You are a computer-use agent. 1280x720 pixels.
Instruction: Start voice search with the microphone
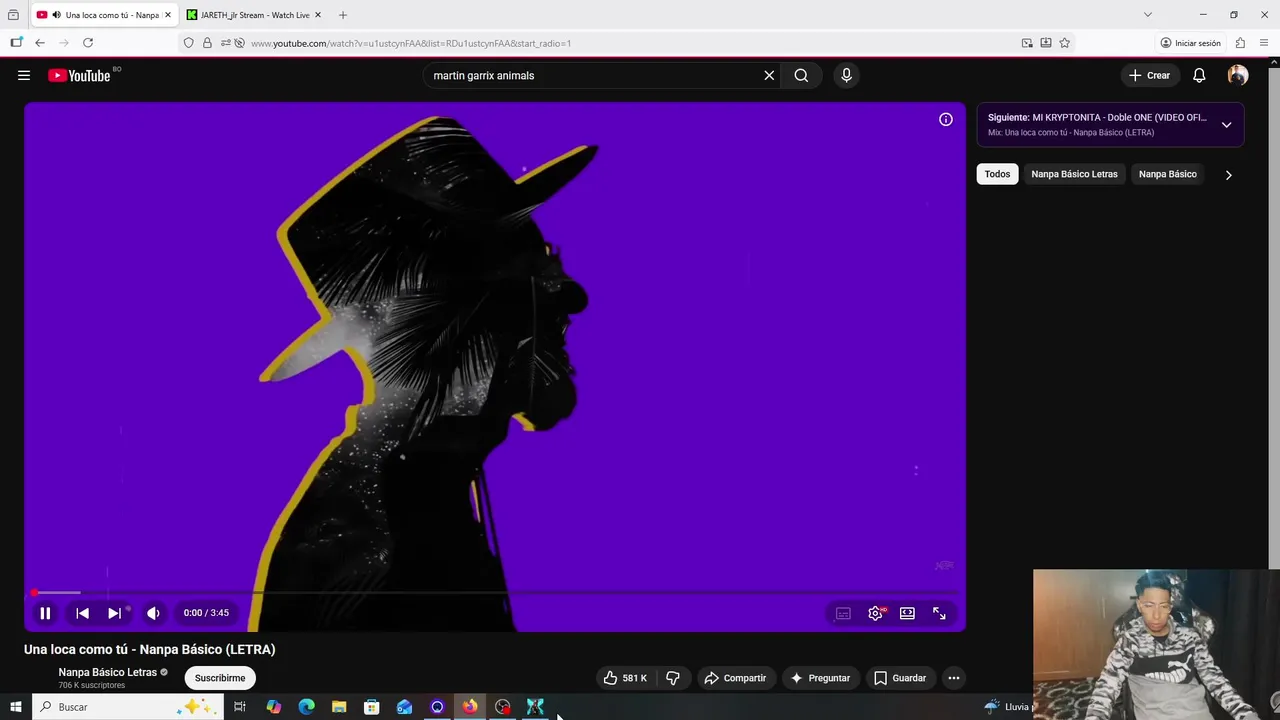tap(846, 75)
